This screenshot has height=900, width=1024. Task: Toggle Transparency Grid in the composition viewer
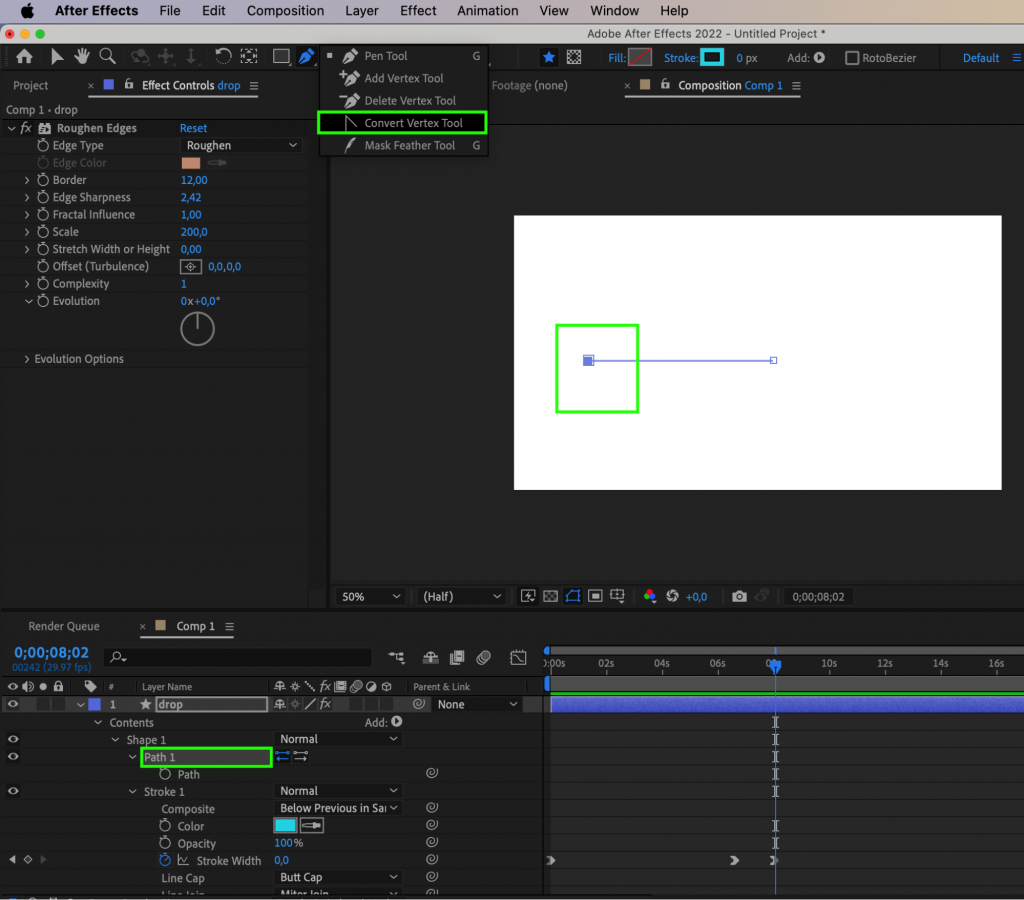coord(550,596)
